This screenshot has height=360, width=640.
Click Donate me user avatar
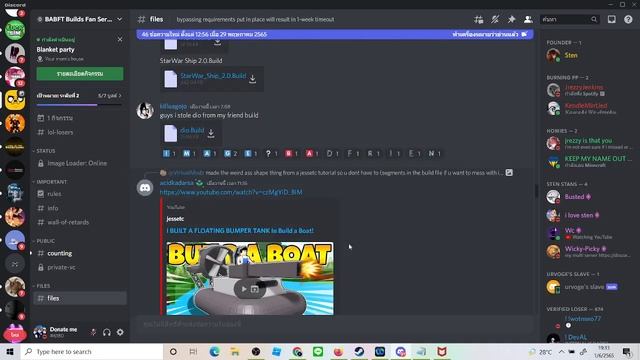click(x=40, y=332)
